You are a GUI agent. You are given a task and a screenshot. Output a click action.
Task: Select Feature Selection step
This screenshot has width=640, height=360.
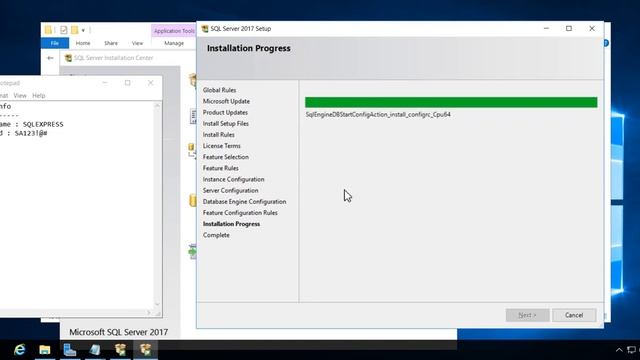click(226, 157)
